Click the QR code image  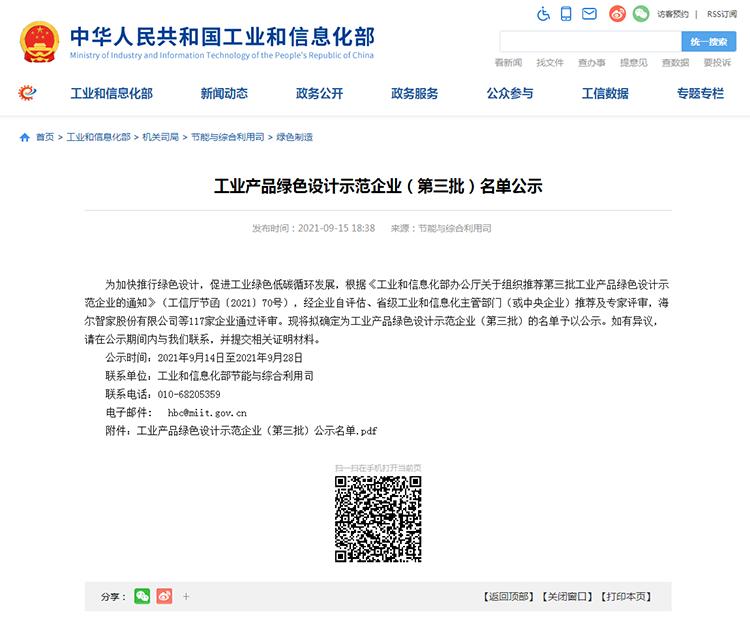pos(377,518)
